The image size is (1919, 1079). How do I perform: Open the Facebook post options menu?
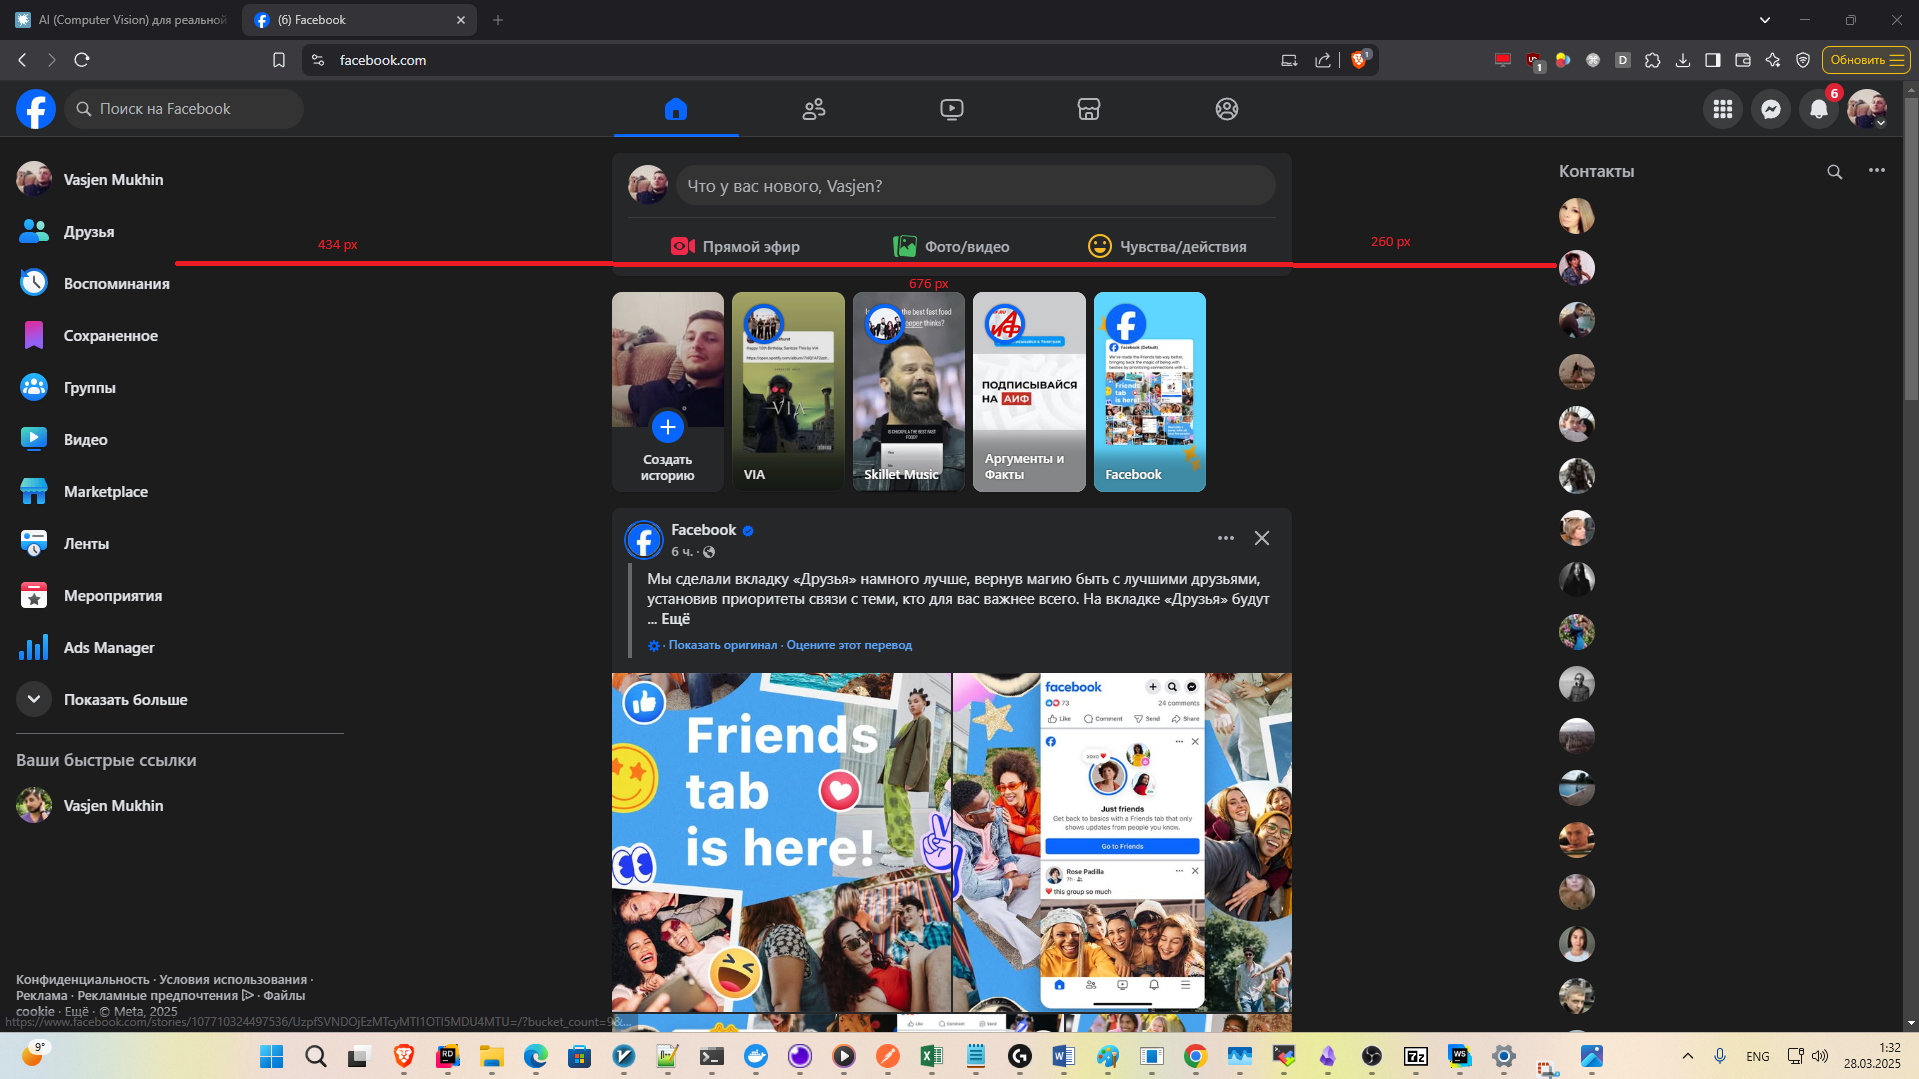pos(1226,538)
